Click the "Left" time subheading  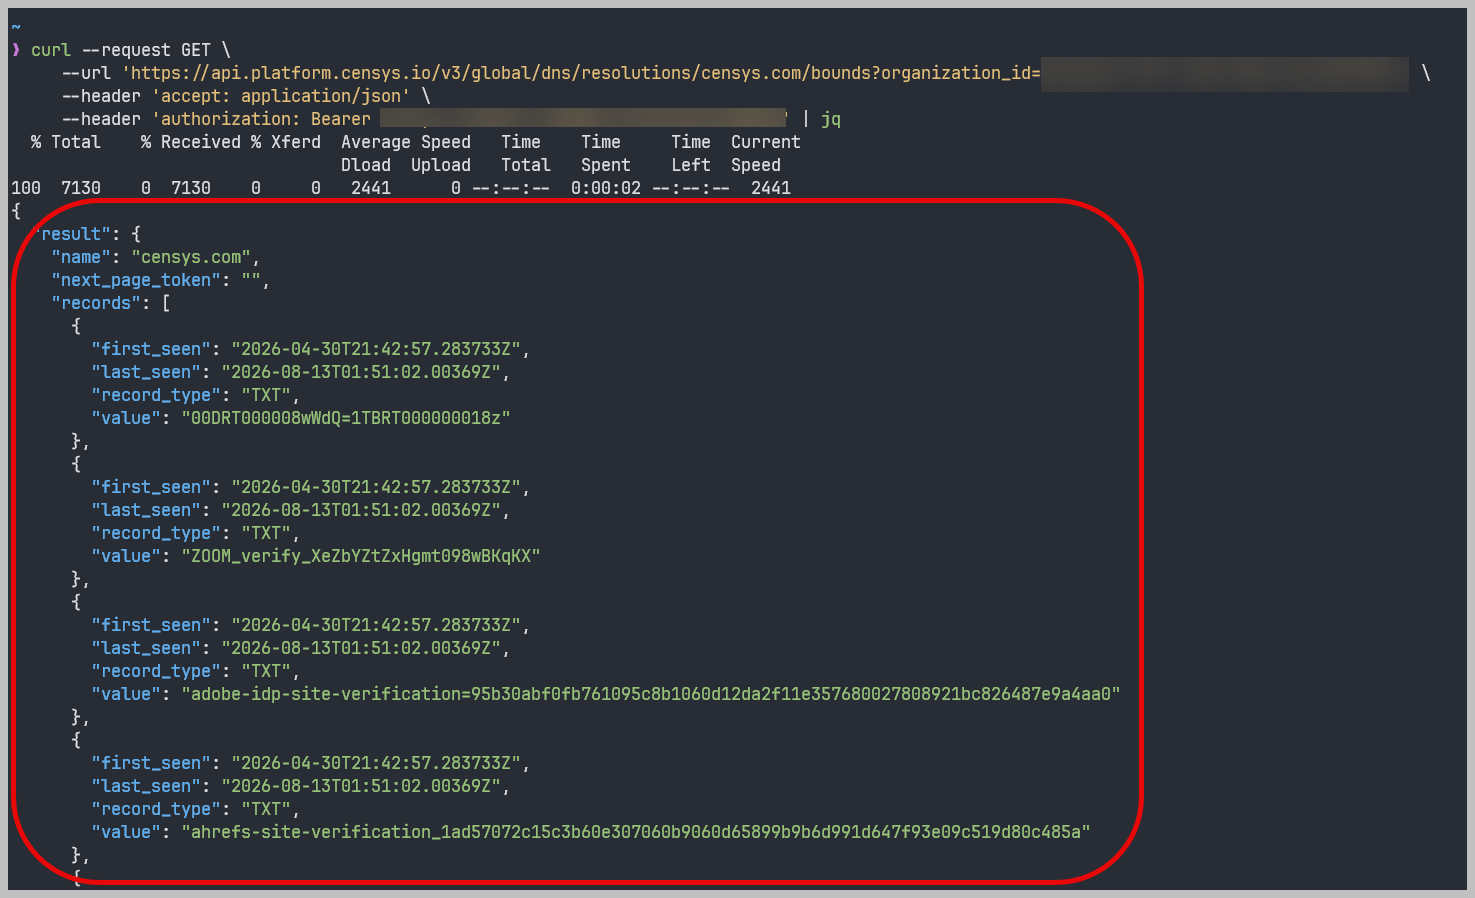pyautogui.click(x=691, y=165)
